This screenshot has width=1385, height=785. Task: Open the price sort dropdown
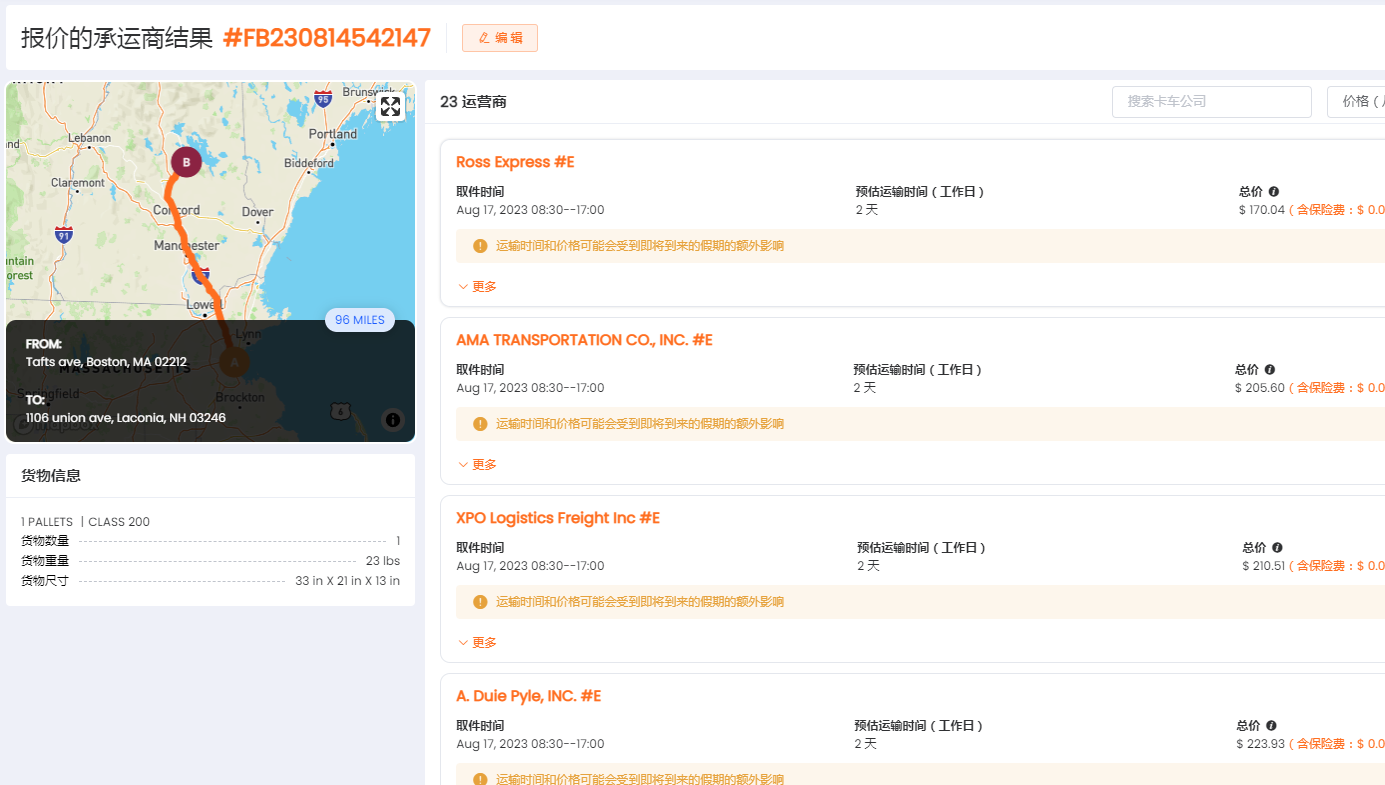point(1356,102)
